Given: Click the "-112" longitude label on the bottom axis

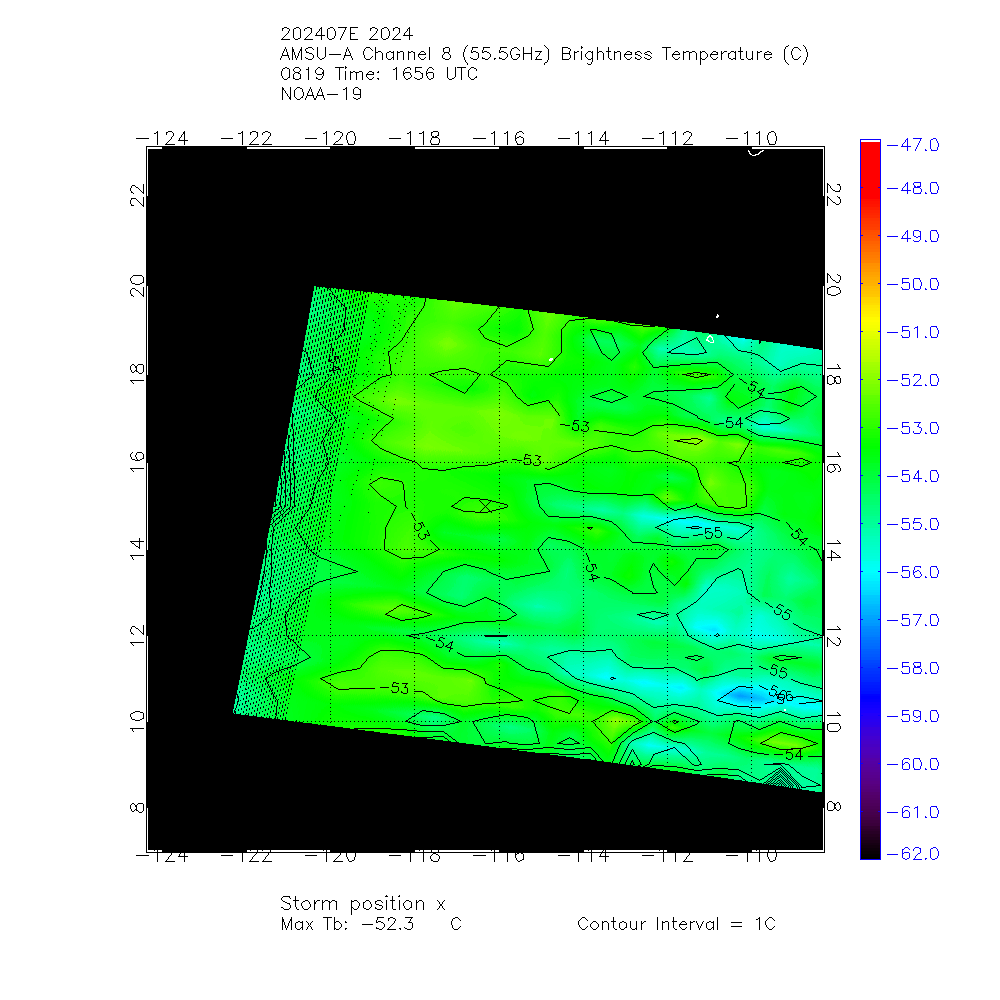Looking at the screenshot, I should (667, 857).
